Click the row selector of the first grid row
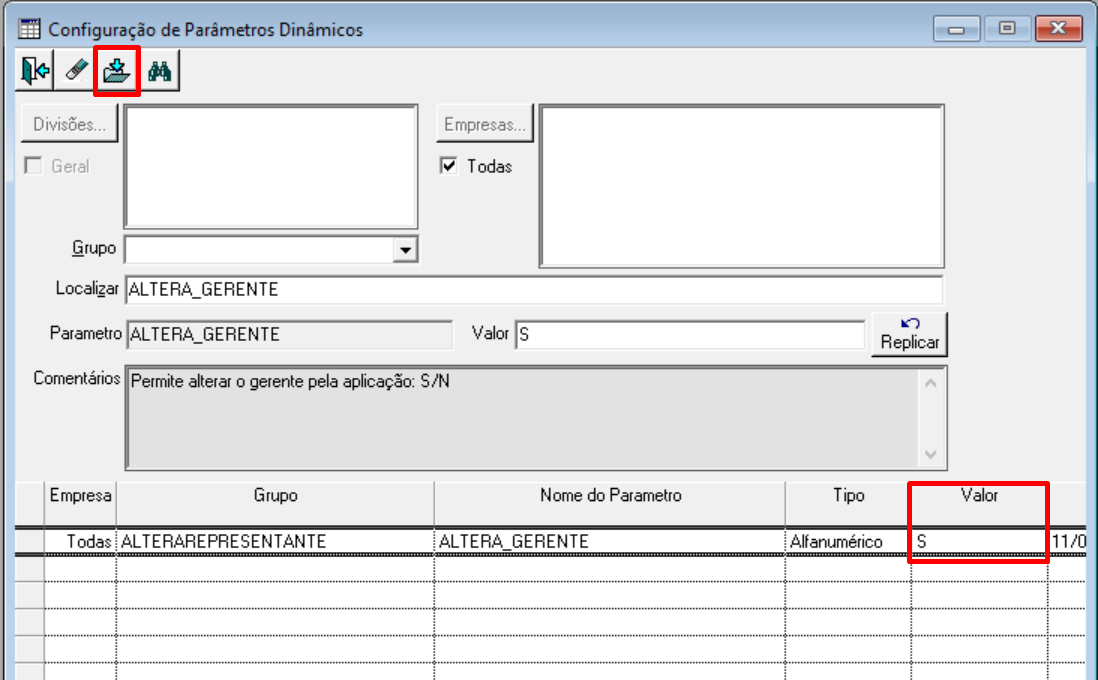The image size is (1098, 680). click(29, 541)
